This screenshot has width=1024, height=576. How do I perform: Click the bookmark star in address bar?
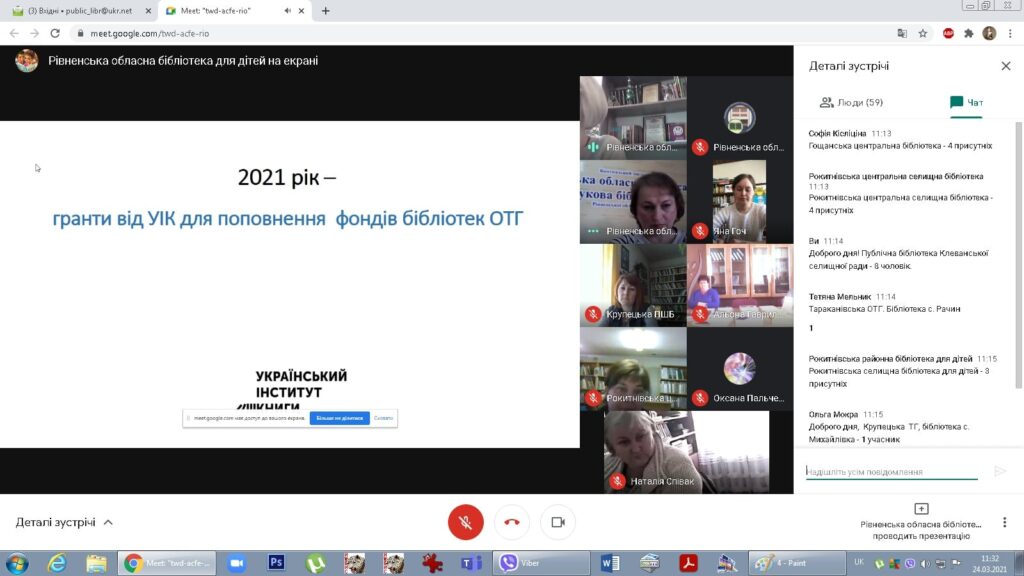tap(922, 33)
